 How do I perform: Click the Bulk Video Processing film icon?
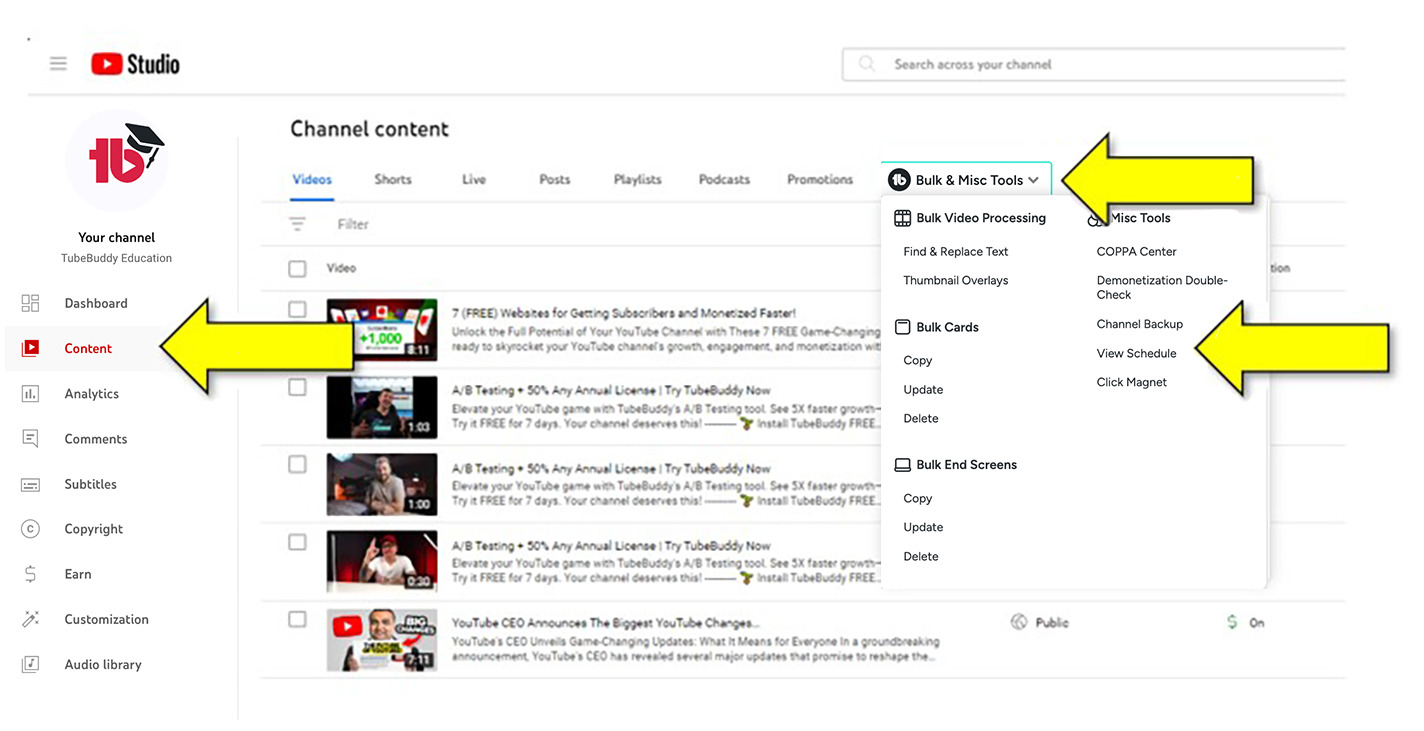[902, 218]
